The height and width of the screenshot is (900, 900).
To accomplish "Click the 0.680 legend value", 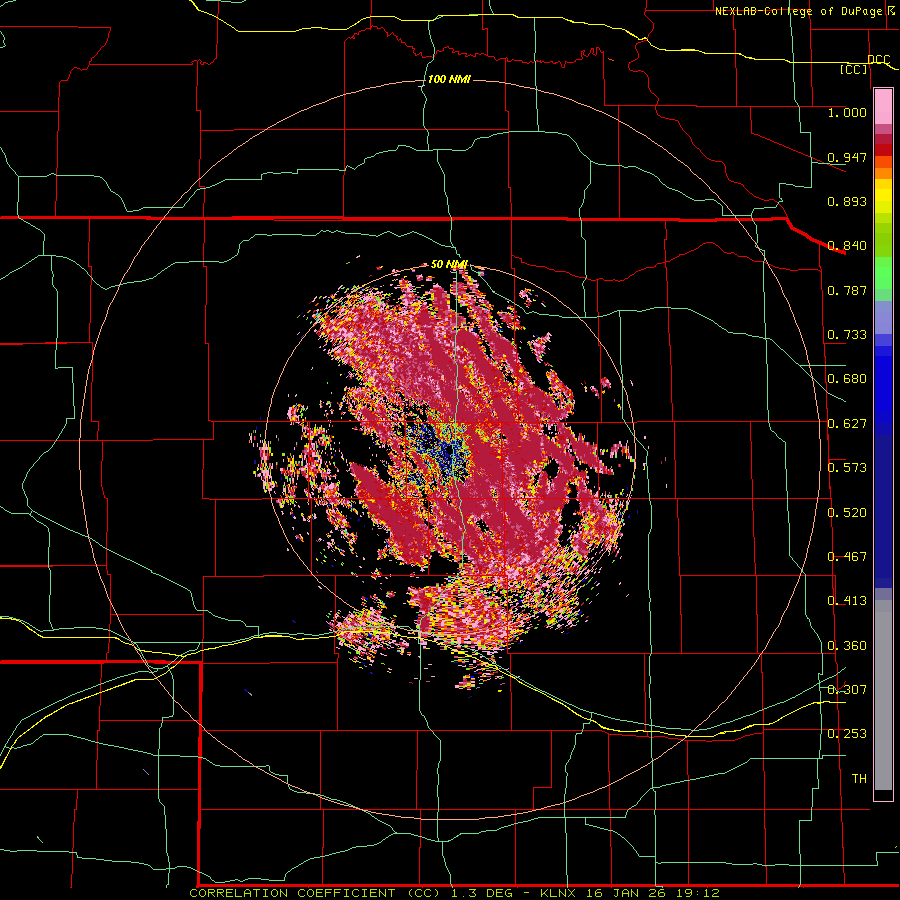I will click(847, 379).
